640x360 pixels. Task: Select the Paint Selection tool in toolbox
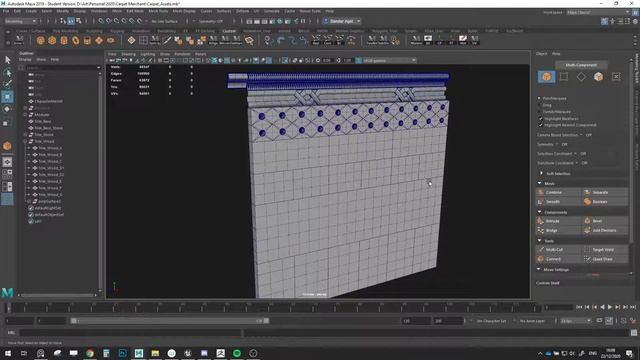pos(7,84)
